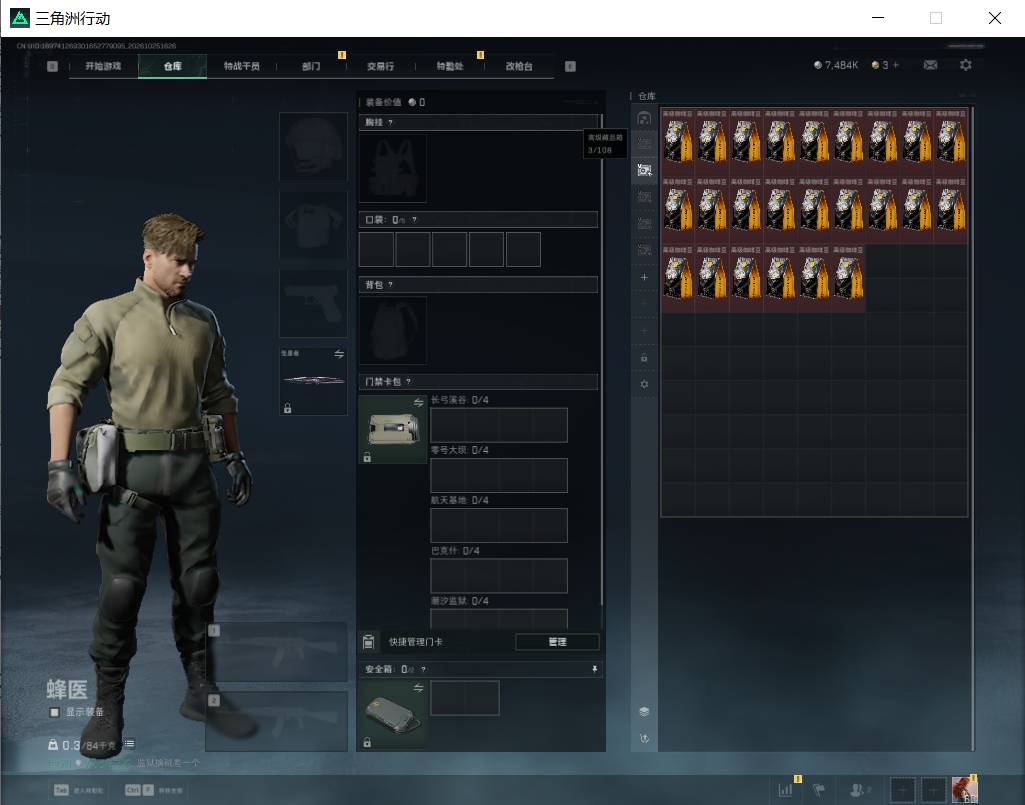Show help for 安全箱 capacity
This screenshot has width=1025, height=805.
(x=424, y=669)
